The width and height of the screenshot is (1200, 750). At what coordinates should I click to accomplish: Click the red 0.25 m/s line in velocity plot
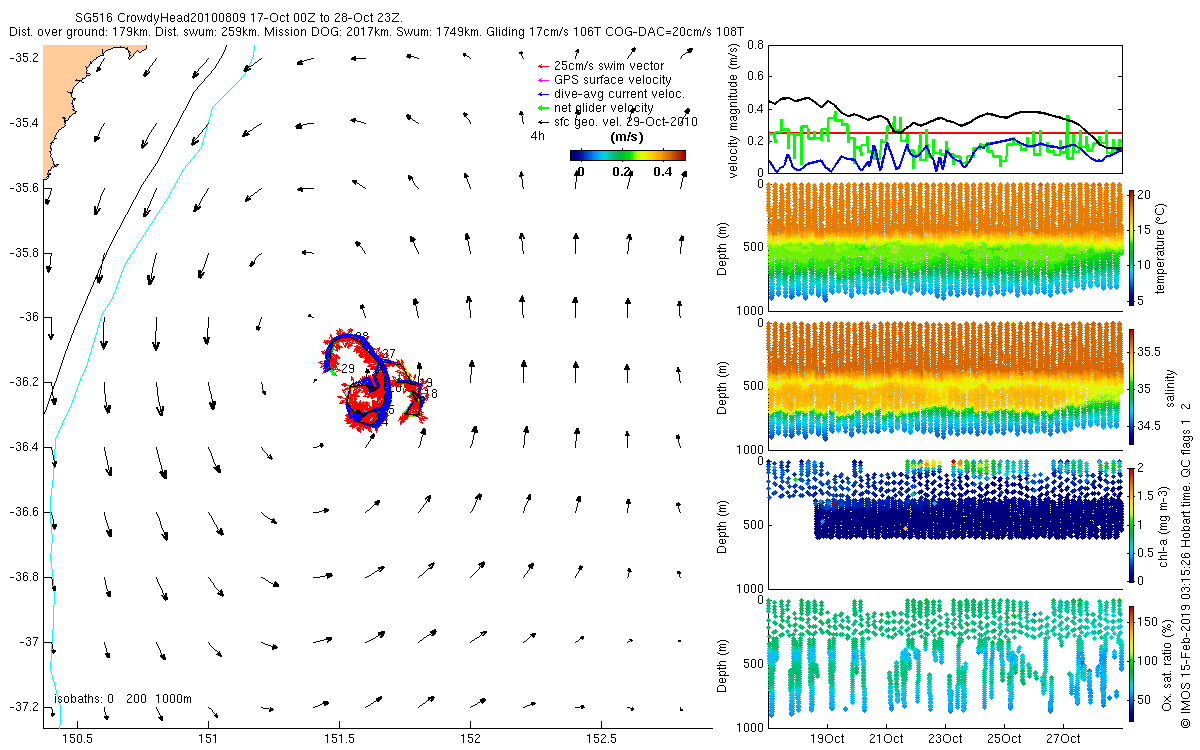(x=944, y=133)
